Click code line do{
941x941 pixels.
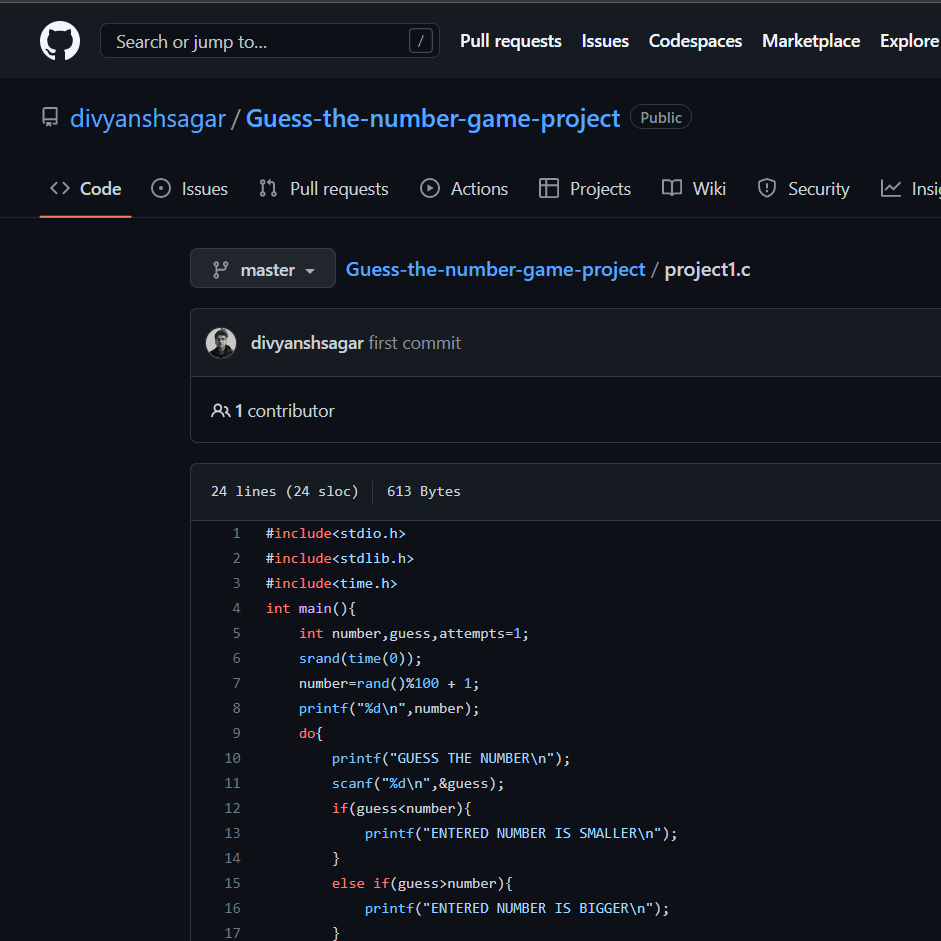coord(311,733)
